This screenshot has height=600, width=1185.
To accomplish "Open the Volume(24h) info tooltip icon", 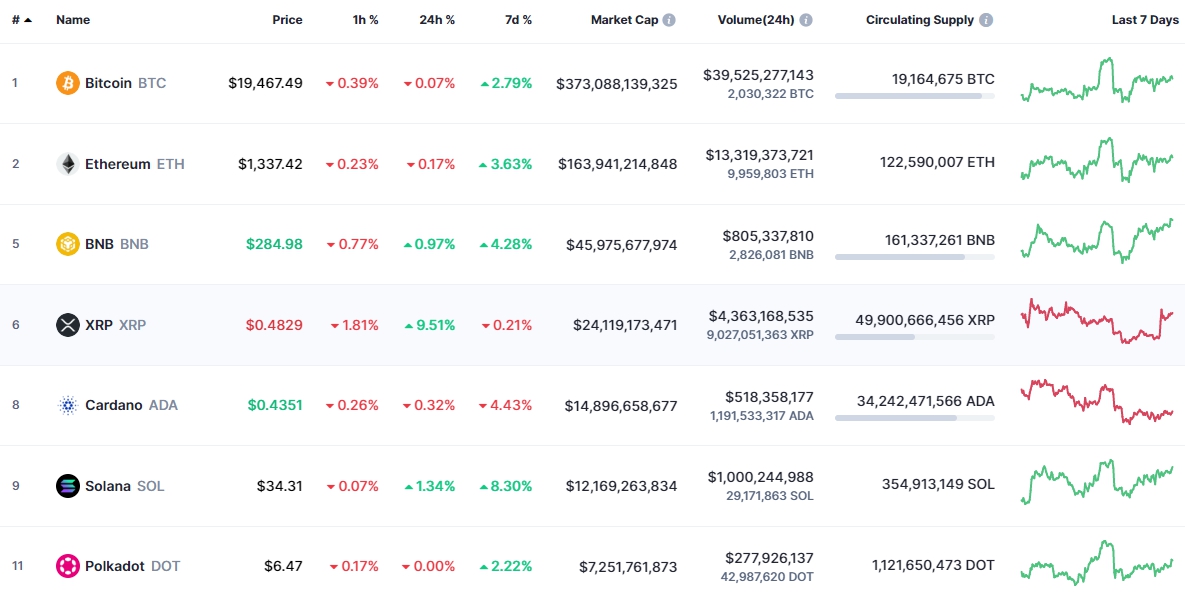I will (806, 20).
